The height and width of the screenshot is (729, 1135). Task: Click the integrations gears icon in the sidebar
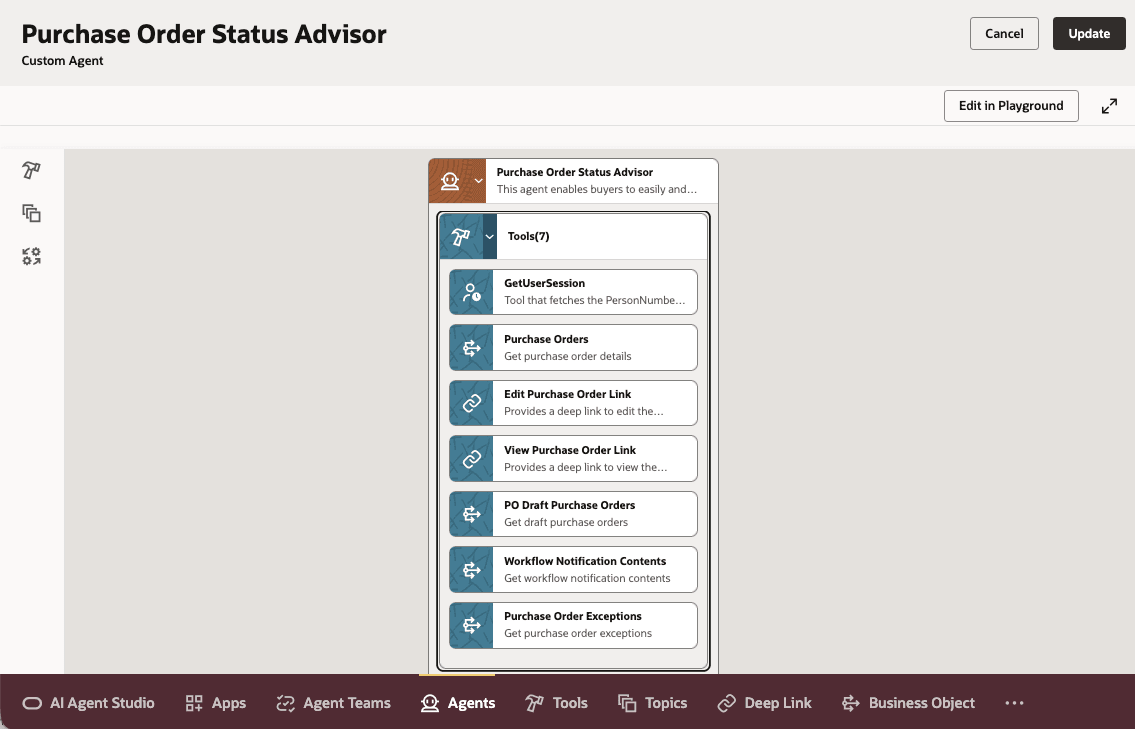(30, 256)
